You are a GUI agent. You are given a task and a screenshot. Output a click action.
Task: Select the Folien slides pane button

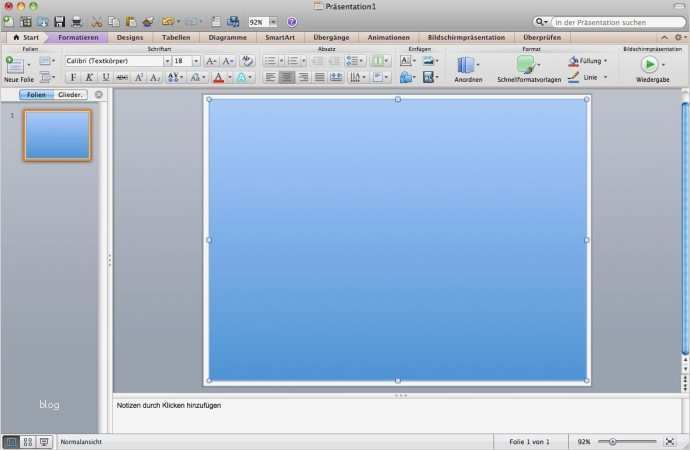(x=36, y=95)
